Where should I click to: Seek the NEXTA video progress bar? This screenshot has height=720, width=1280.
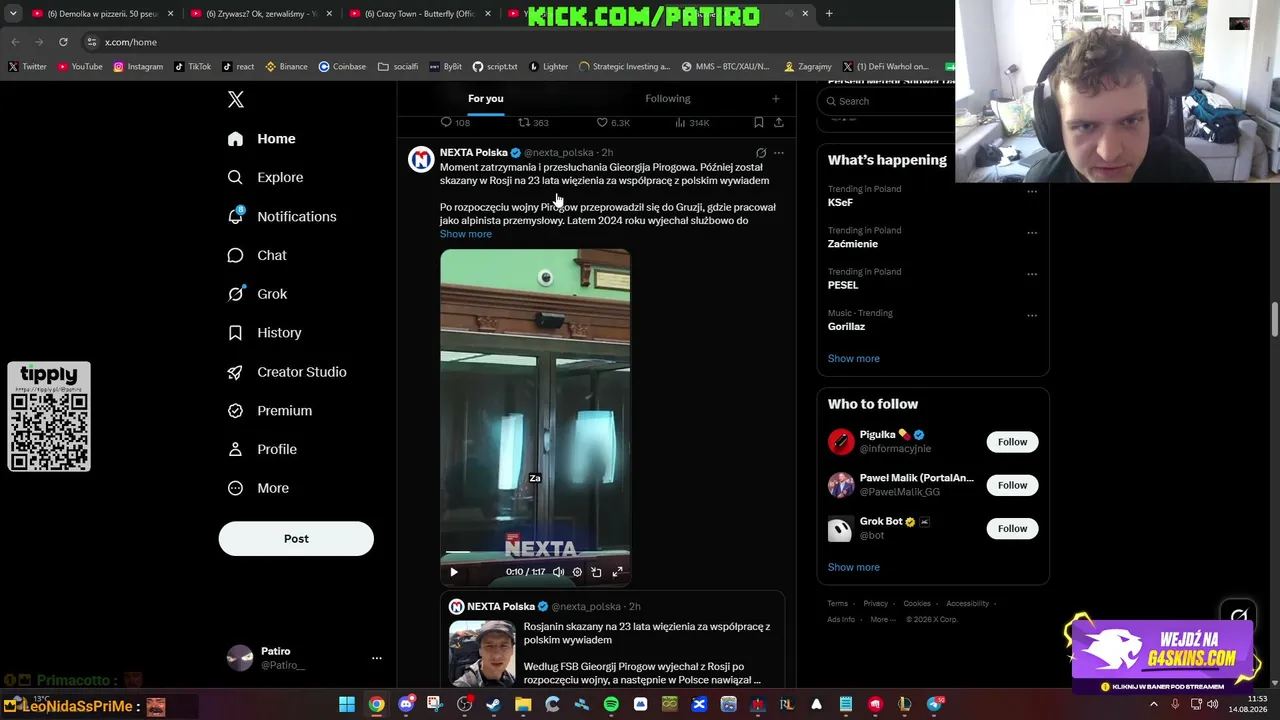[535, 553]
